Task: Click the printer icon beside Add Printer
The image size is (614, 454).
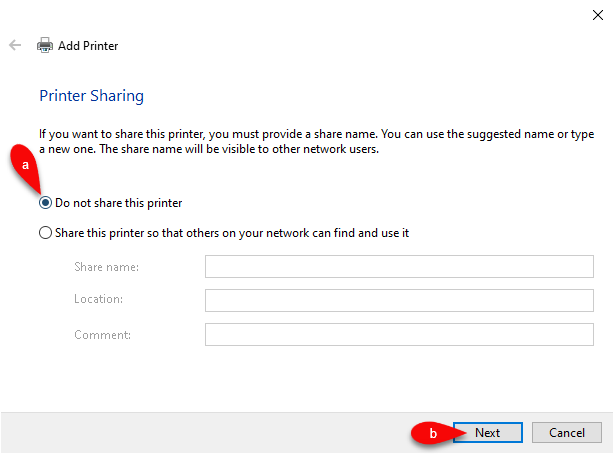Action: (x=45, y=45)
